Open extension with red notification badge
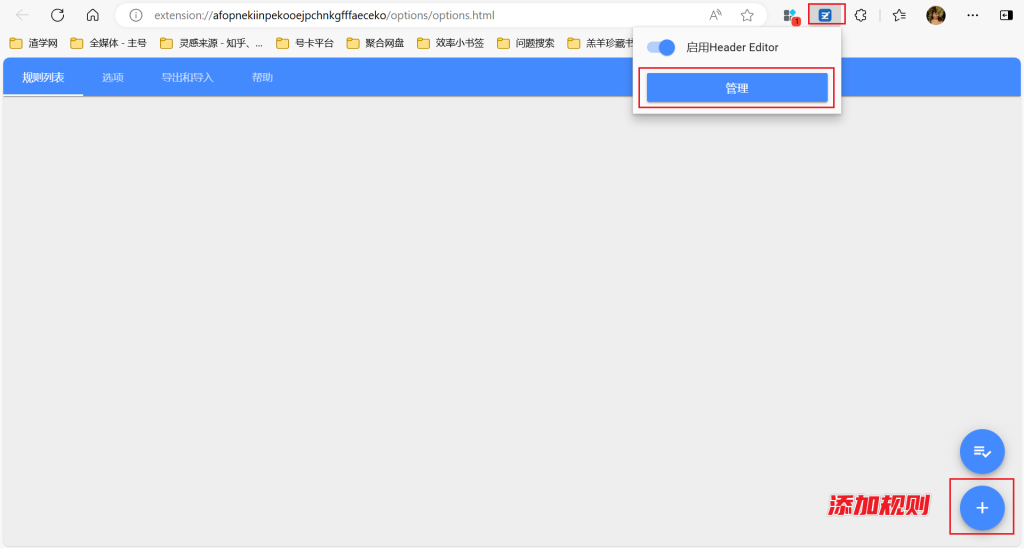The height and width of the screenshot is (548, 1024). coord(791,16)
